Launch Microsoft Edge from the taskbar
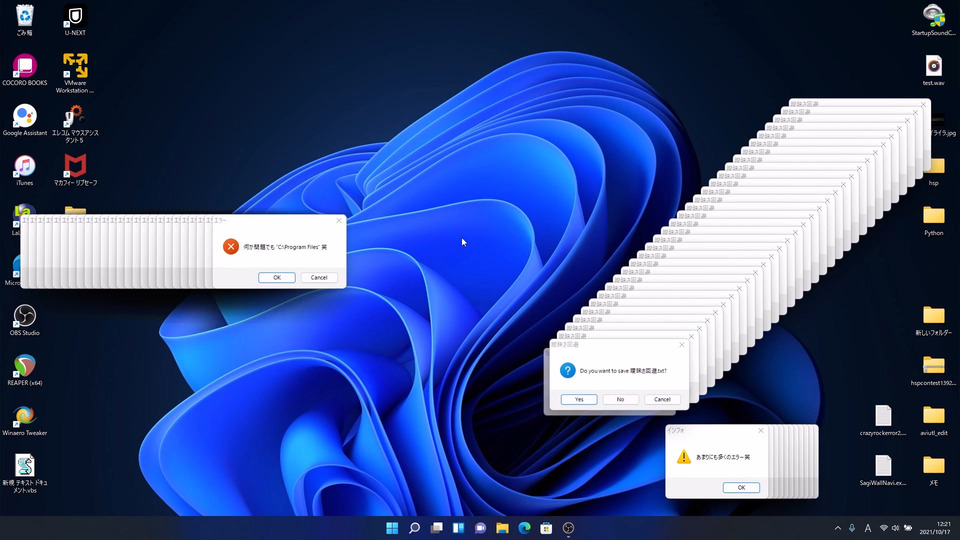This screenshot has width=960, height=540. click(x=524, y=528)
